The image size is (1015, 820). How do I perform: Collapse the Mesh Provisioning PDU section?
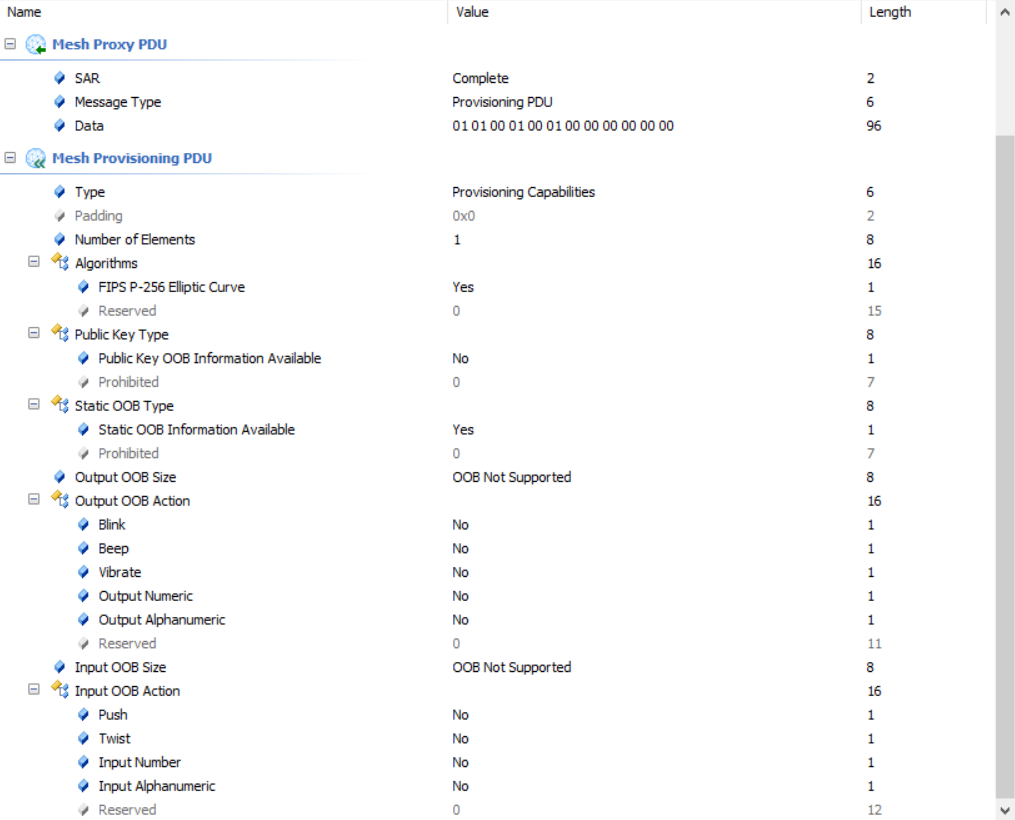click(x=10, y=158)
